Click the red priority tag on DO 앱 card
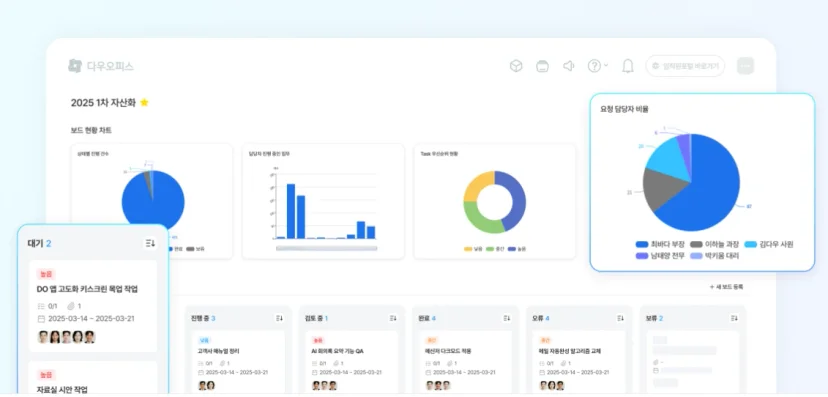Image resolution: width=828 pixels, height=397 pixels. (46, 274)
